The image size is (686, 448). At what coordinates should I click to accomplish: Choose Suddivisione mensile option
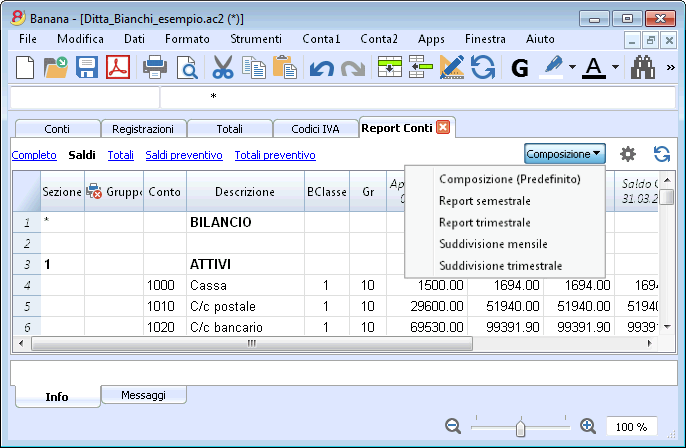[493, 244]
